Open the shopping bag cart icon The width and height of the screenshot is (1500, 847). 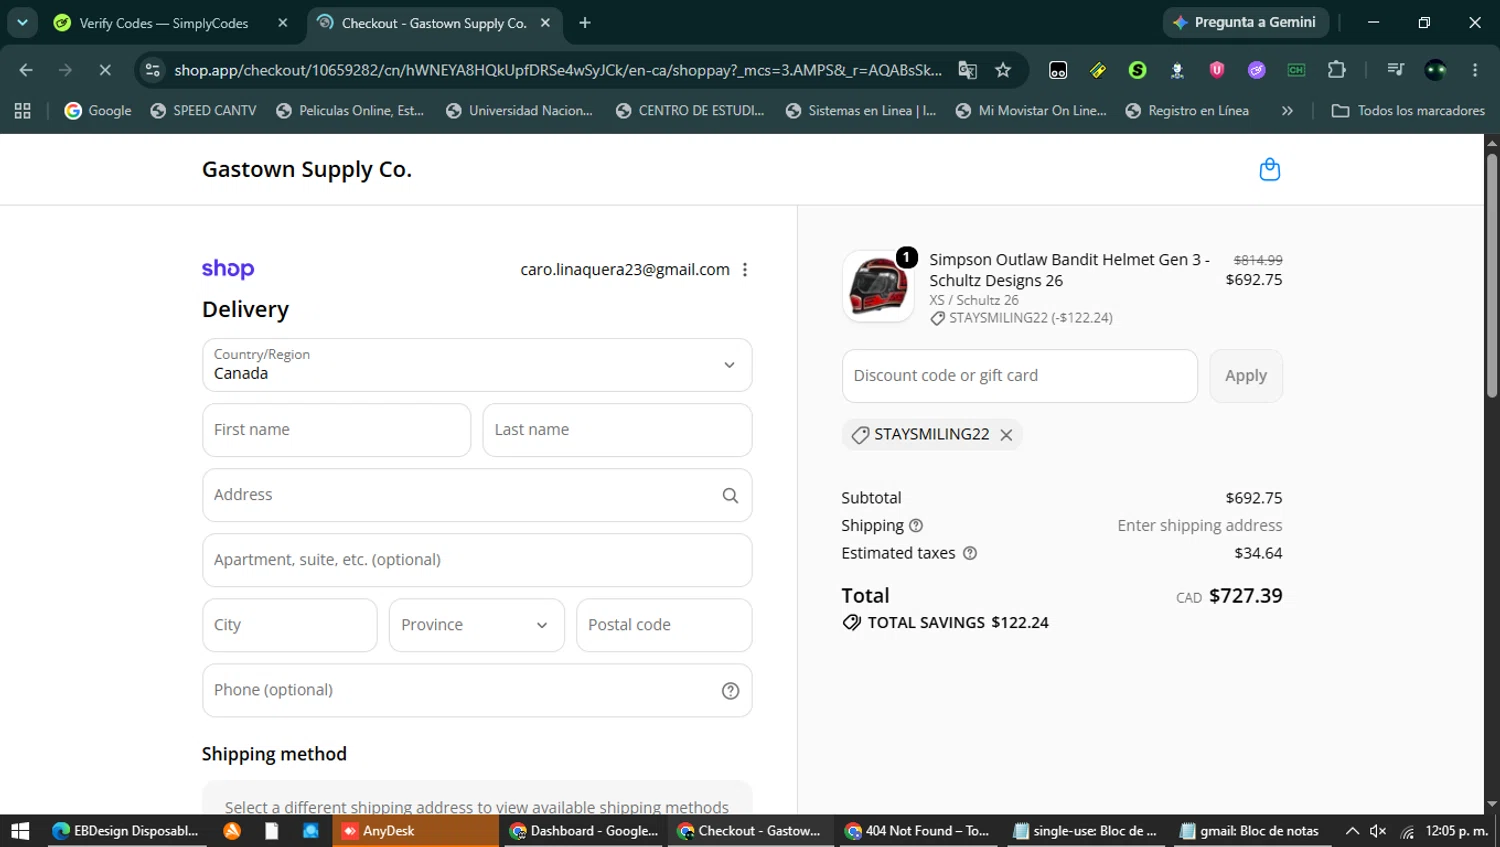(x=1269, y=169)
